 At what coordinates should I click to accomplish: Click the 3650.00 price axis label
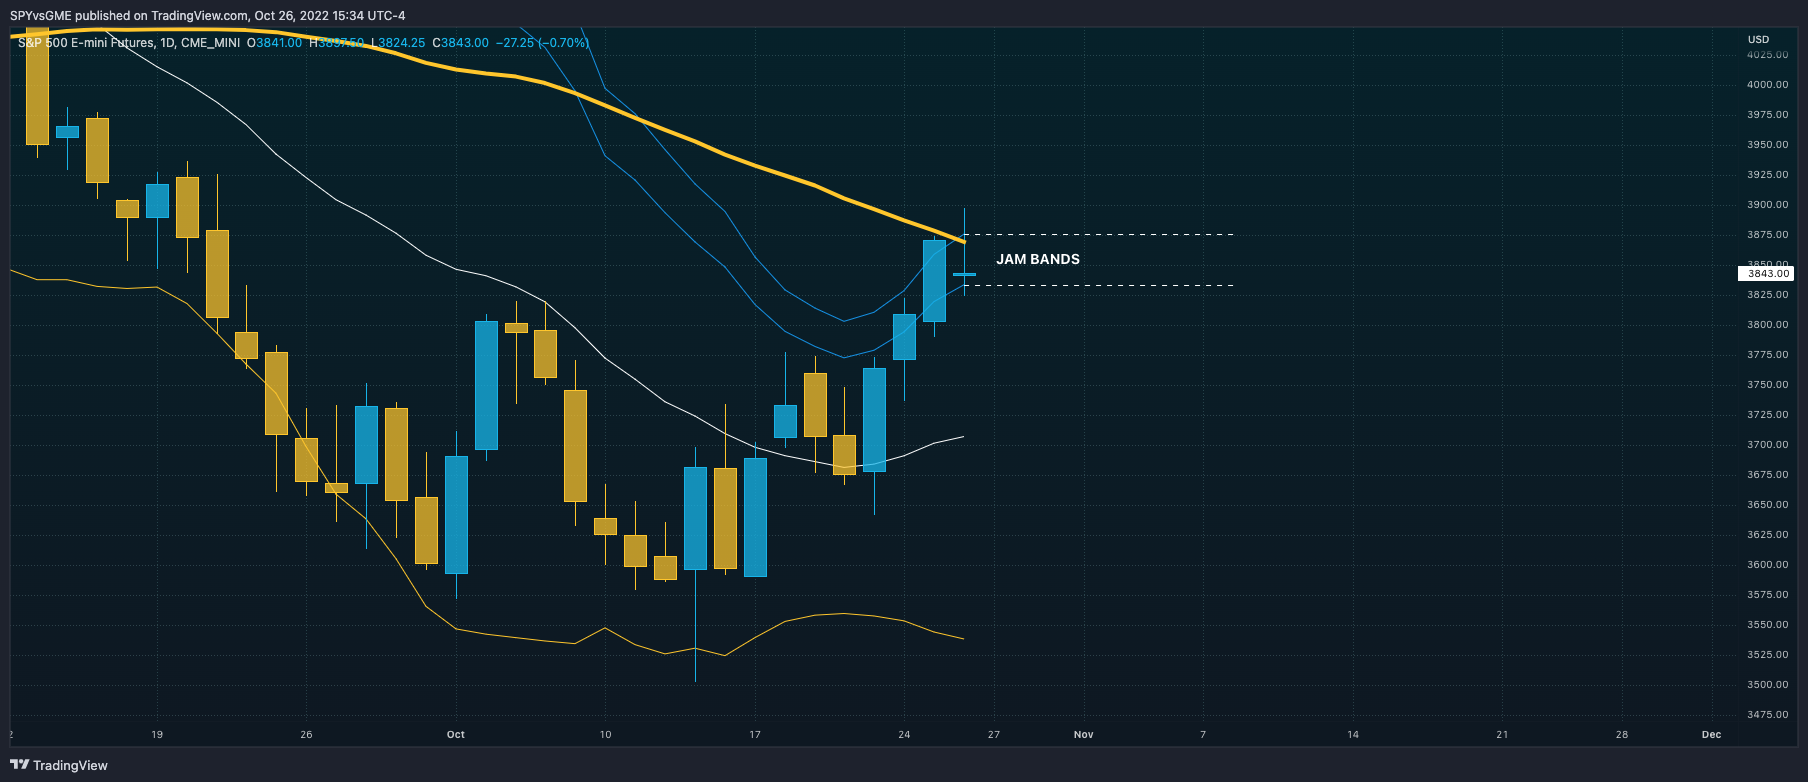pyautogui.click(x=1767, y=505)
